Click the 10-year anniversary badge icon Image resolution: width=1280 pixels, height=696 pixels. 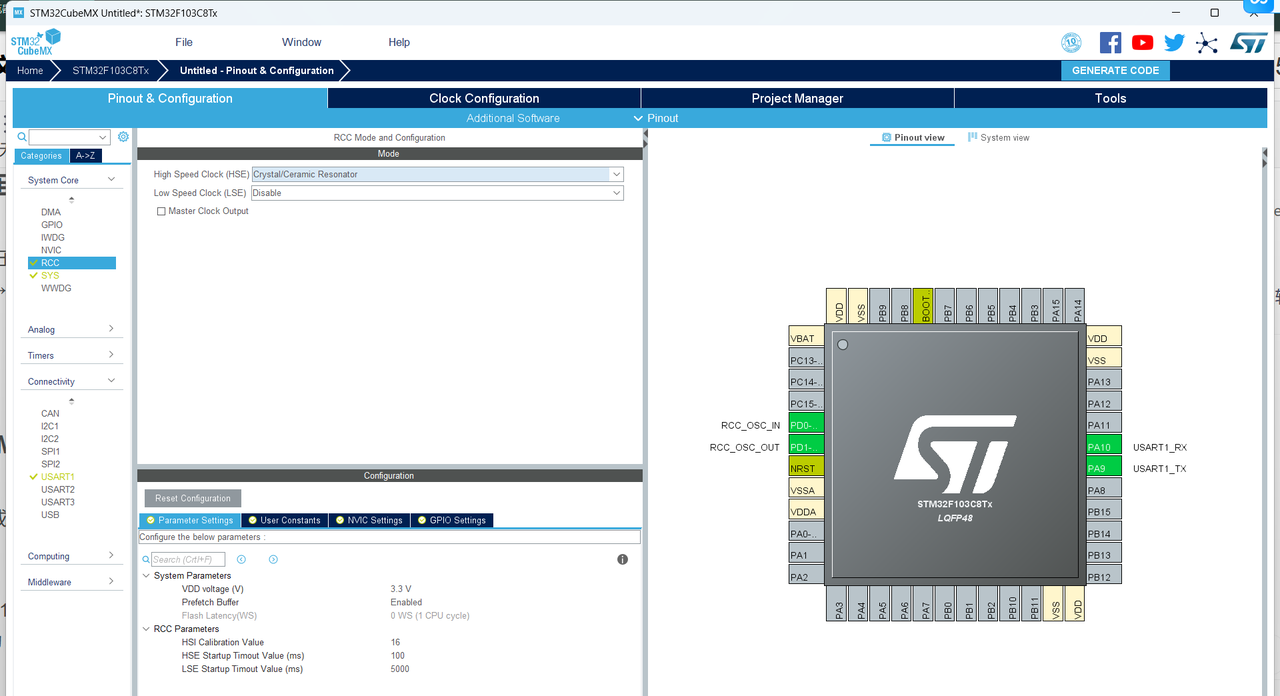click(1071, 42)
